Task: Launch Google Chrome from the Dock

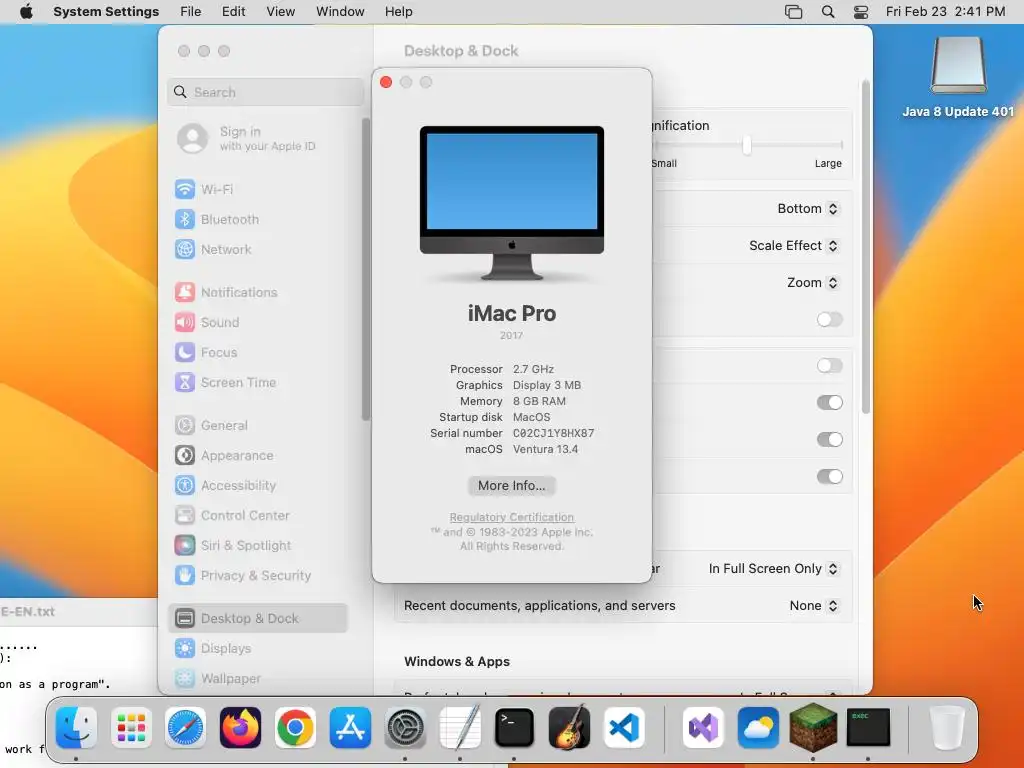Action: [295, 728]
